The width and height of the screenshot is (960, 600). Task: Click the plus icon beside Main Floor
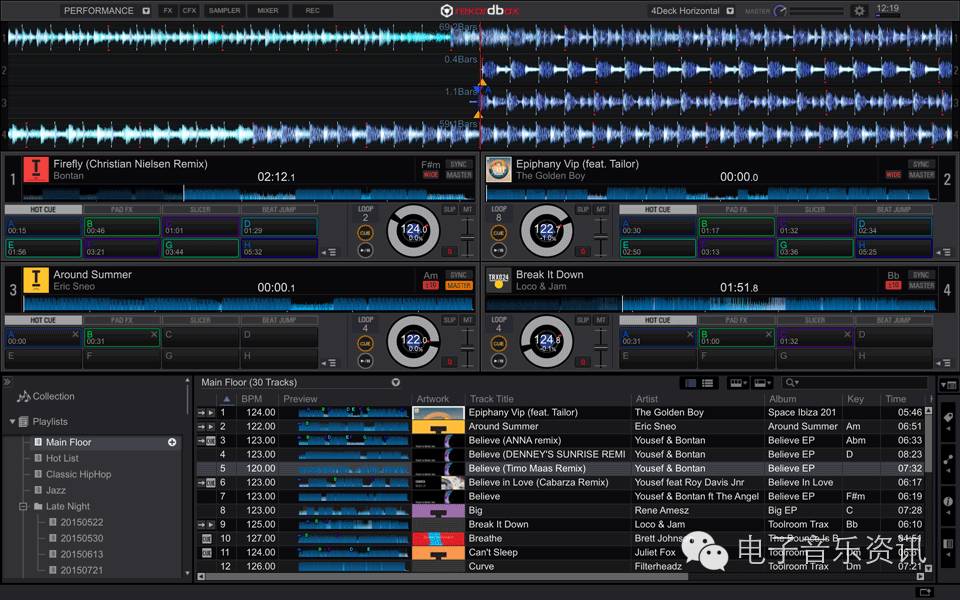click(172, 442)
